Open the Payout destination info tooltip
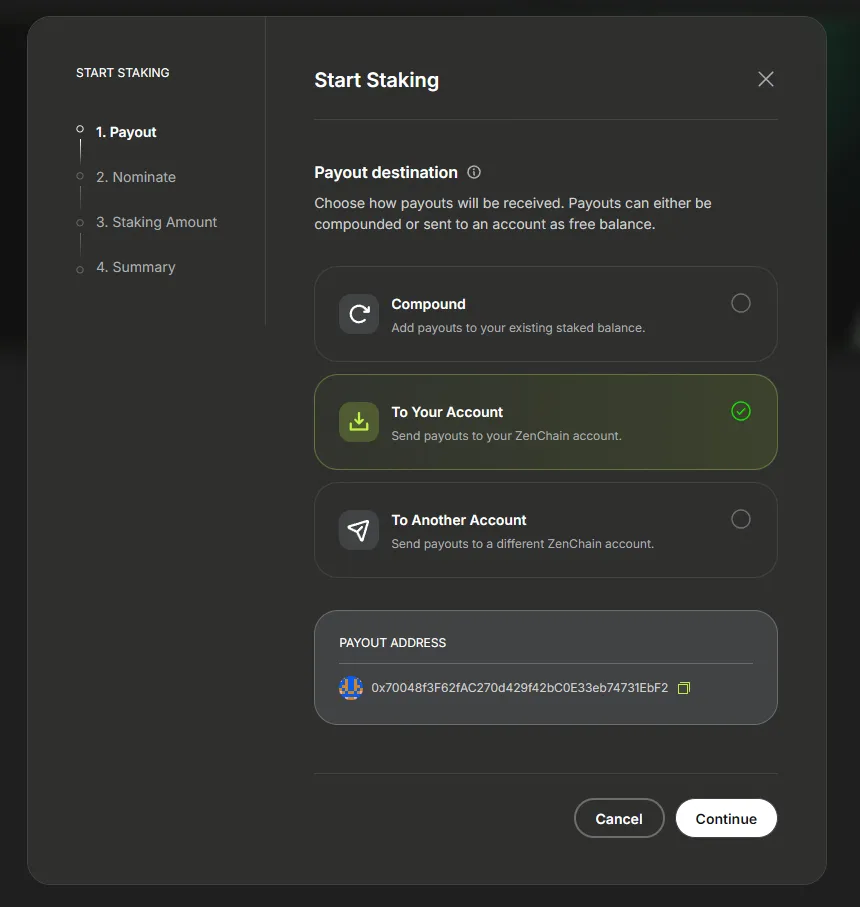 pos(474,172)
